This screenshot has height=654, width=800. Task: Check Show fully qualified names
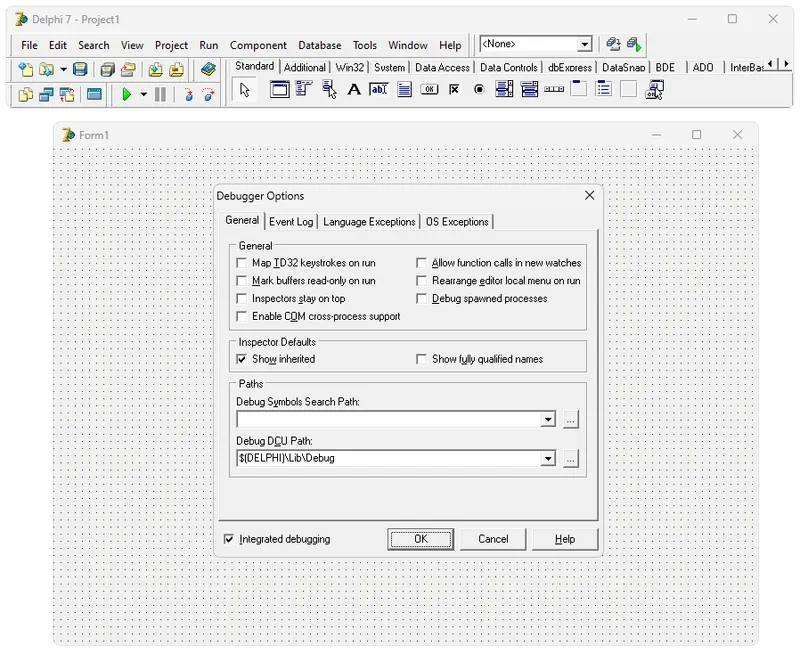(x=421, y=360)
